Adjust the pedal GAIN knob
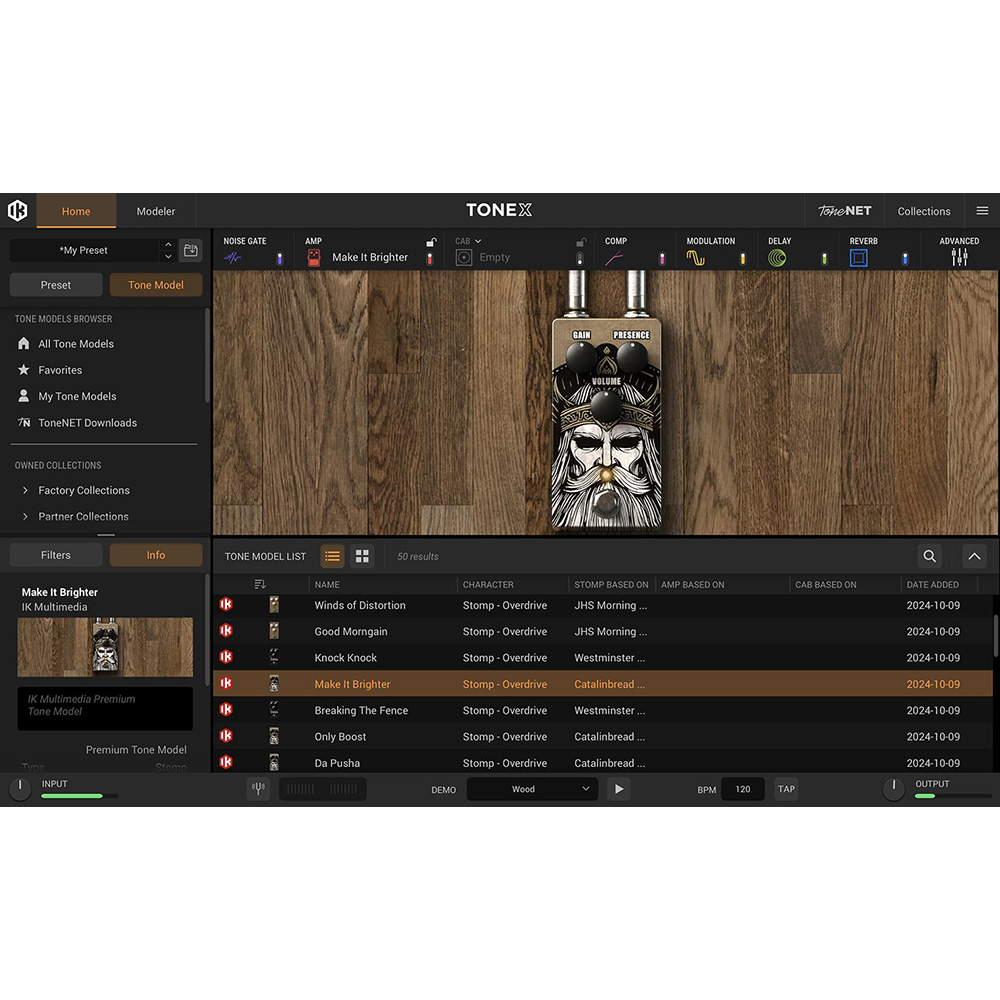The height and width of the screenshot is (1000, 1000). point(581,356)
